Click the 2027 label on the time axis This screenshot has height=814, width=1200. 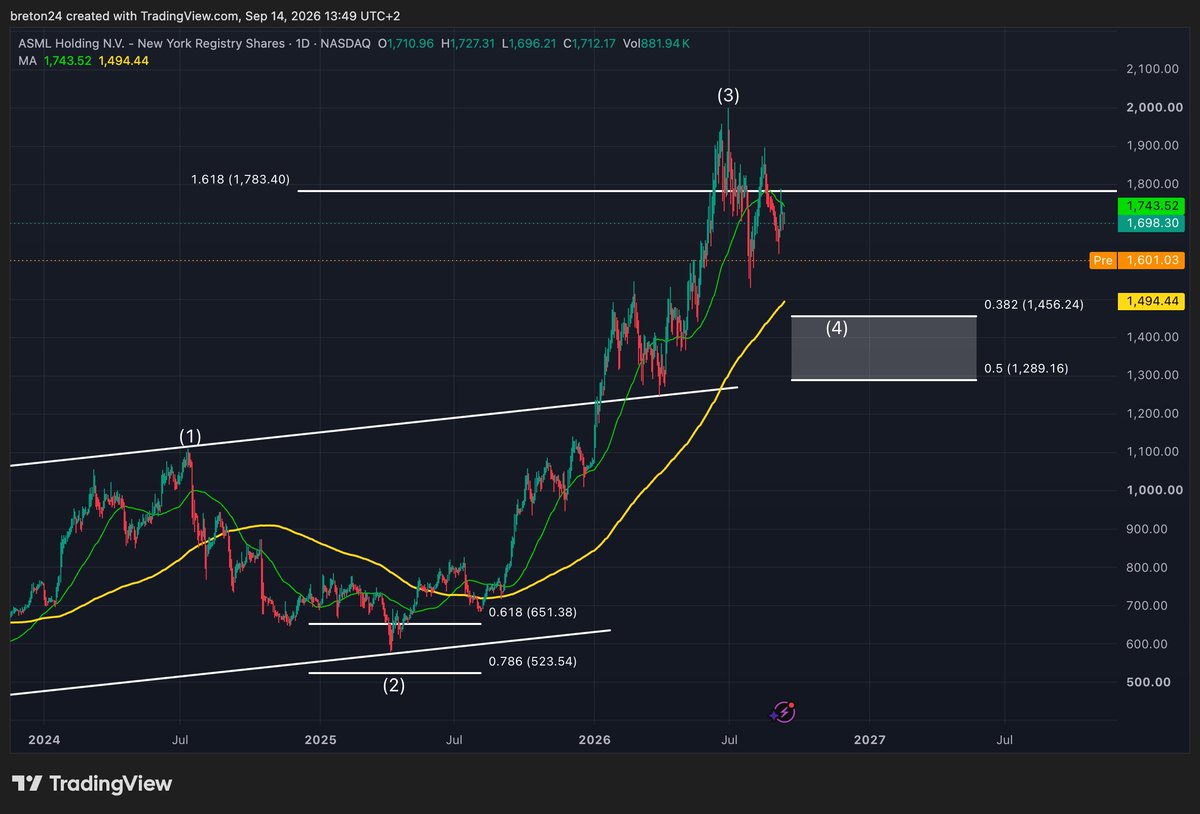click(x=869, y=740)
